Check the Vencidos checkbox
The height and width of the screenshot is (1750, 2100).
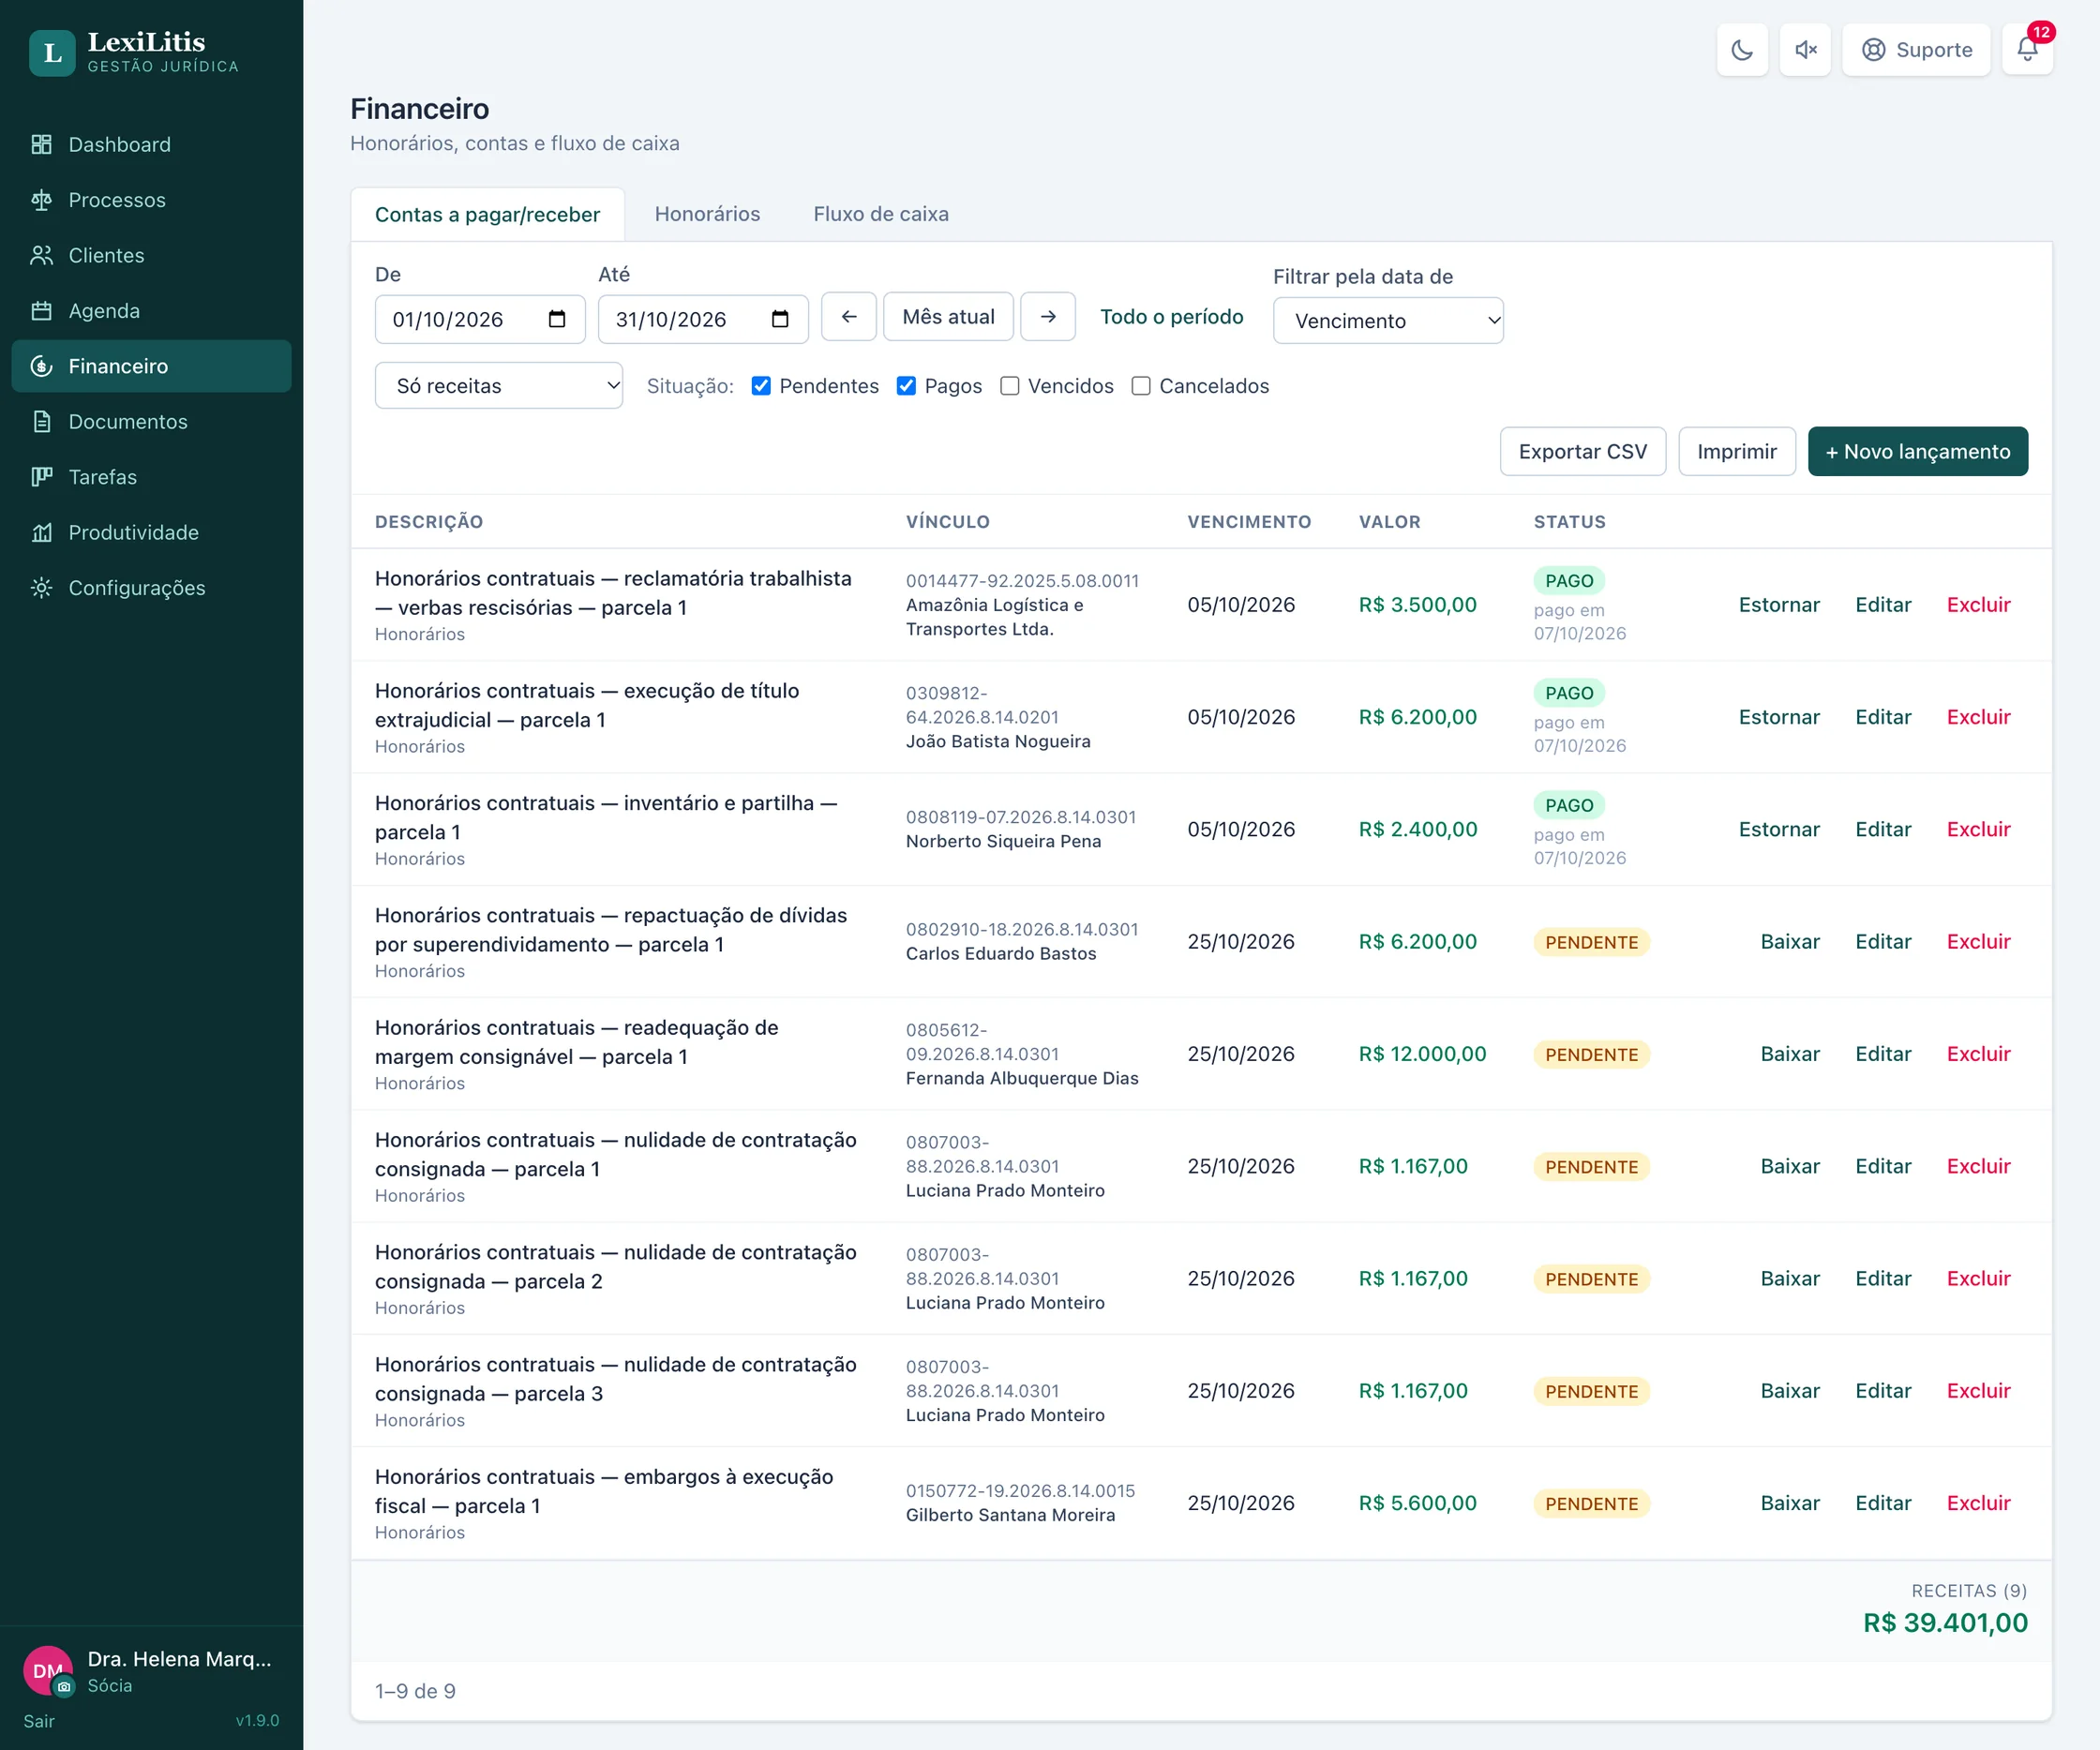pos(1010,386)
